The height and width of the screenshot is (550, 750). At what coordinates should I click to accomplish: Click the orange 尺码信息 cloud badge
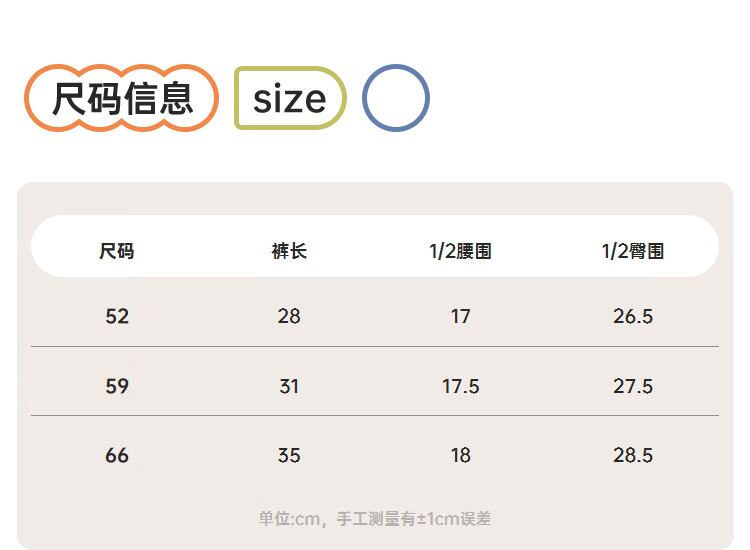tap(121, 98)
